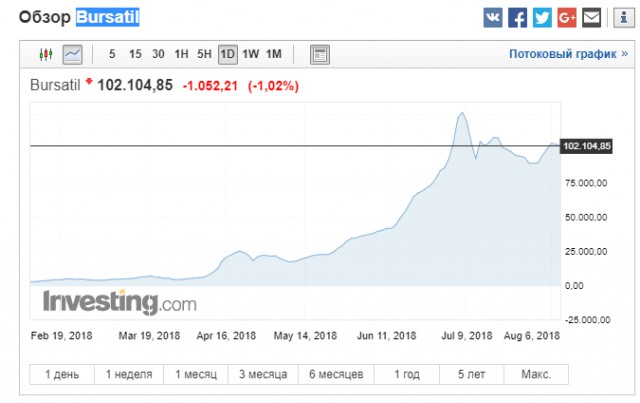
Task: Click the May 14, 2018 date label
Action: (305, 336)
